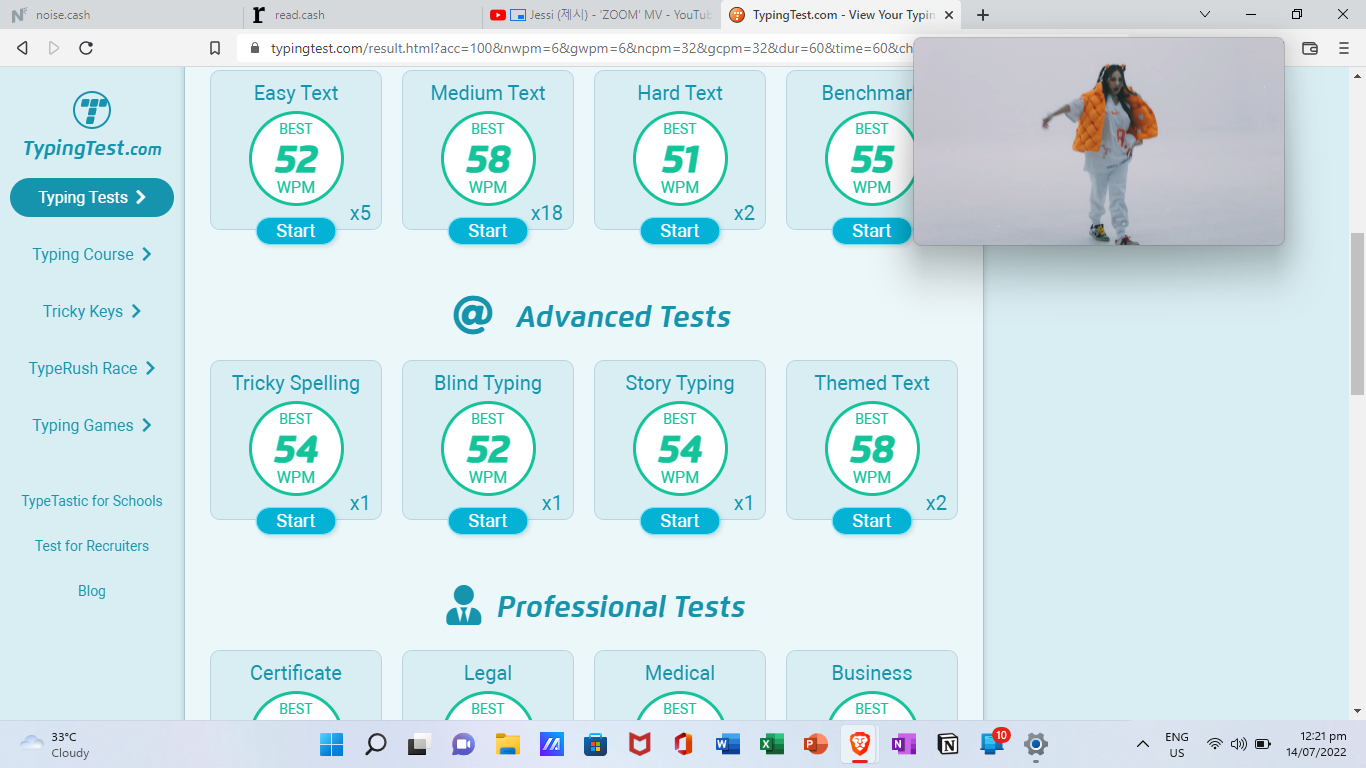Expand the Tricky Keys sidebar menu
The height and width of the screenshot is (768, 1366).
click(92, 311)
